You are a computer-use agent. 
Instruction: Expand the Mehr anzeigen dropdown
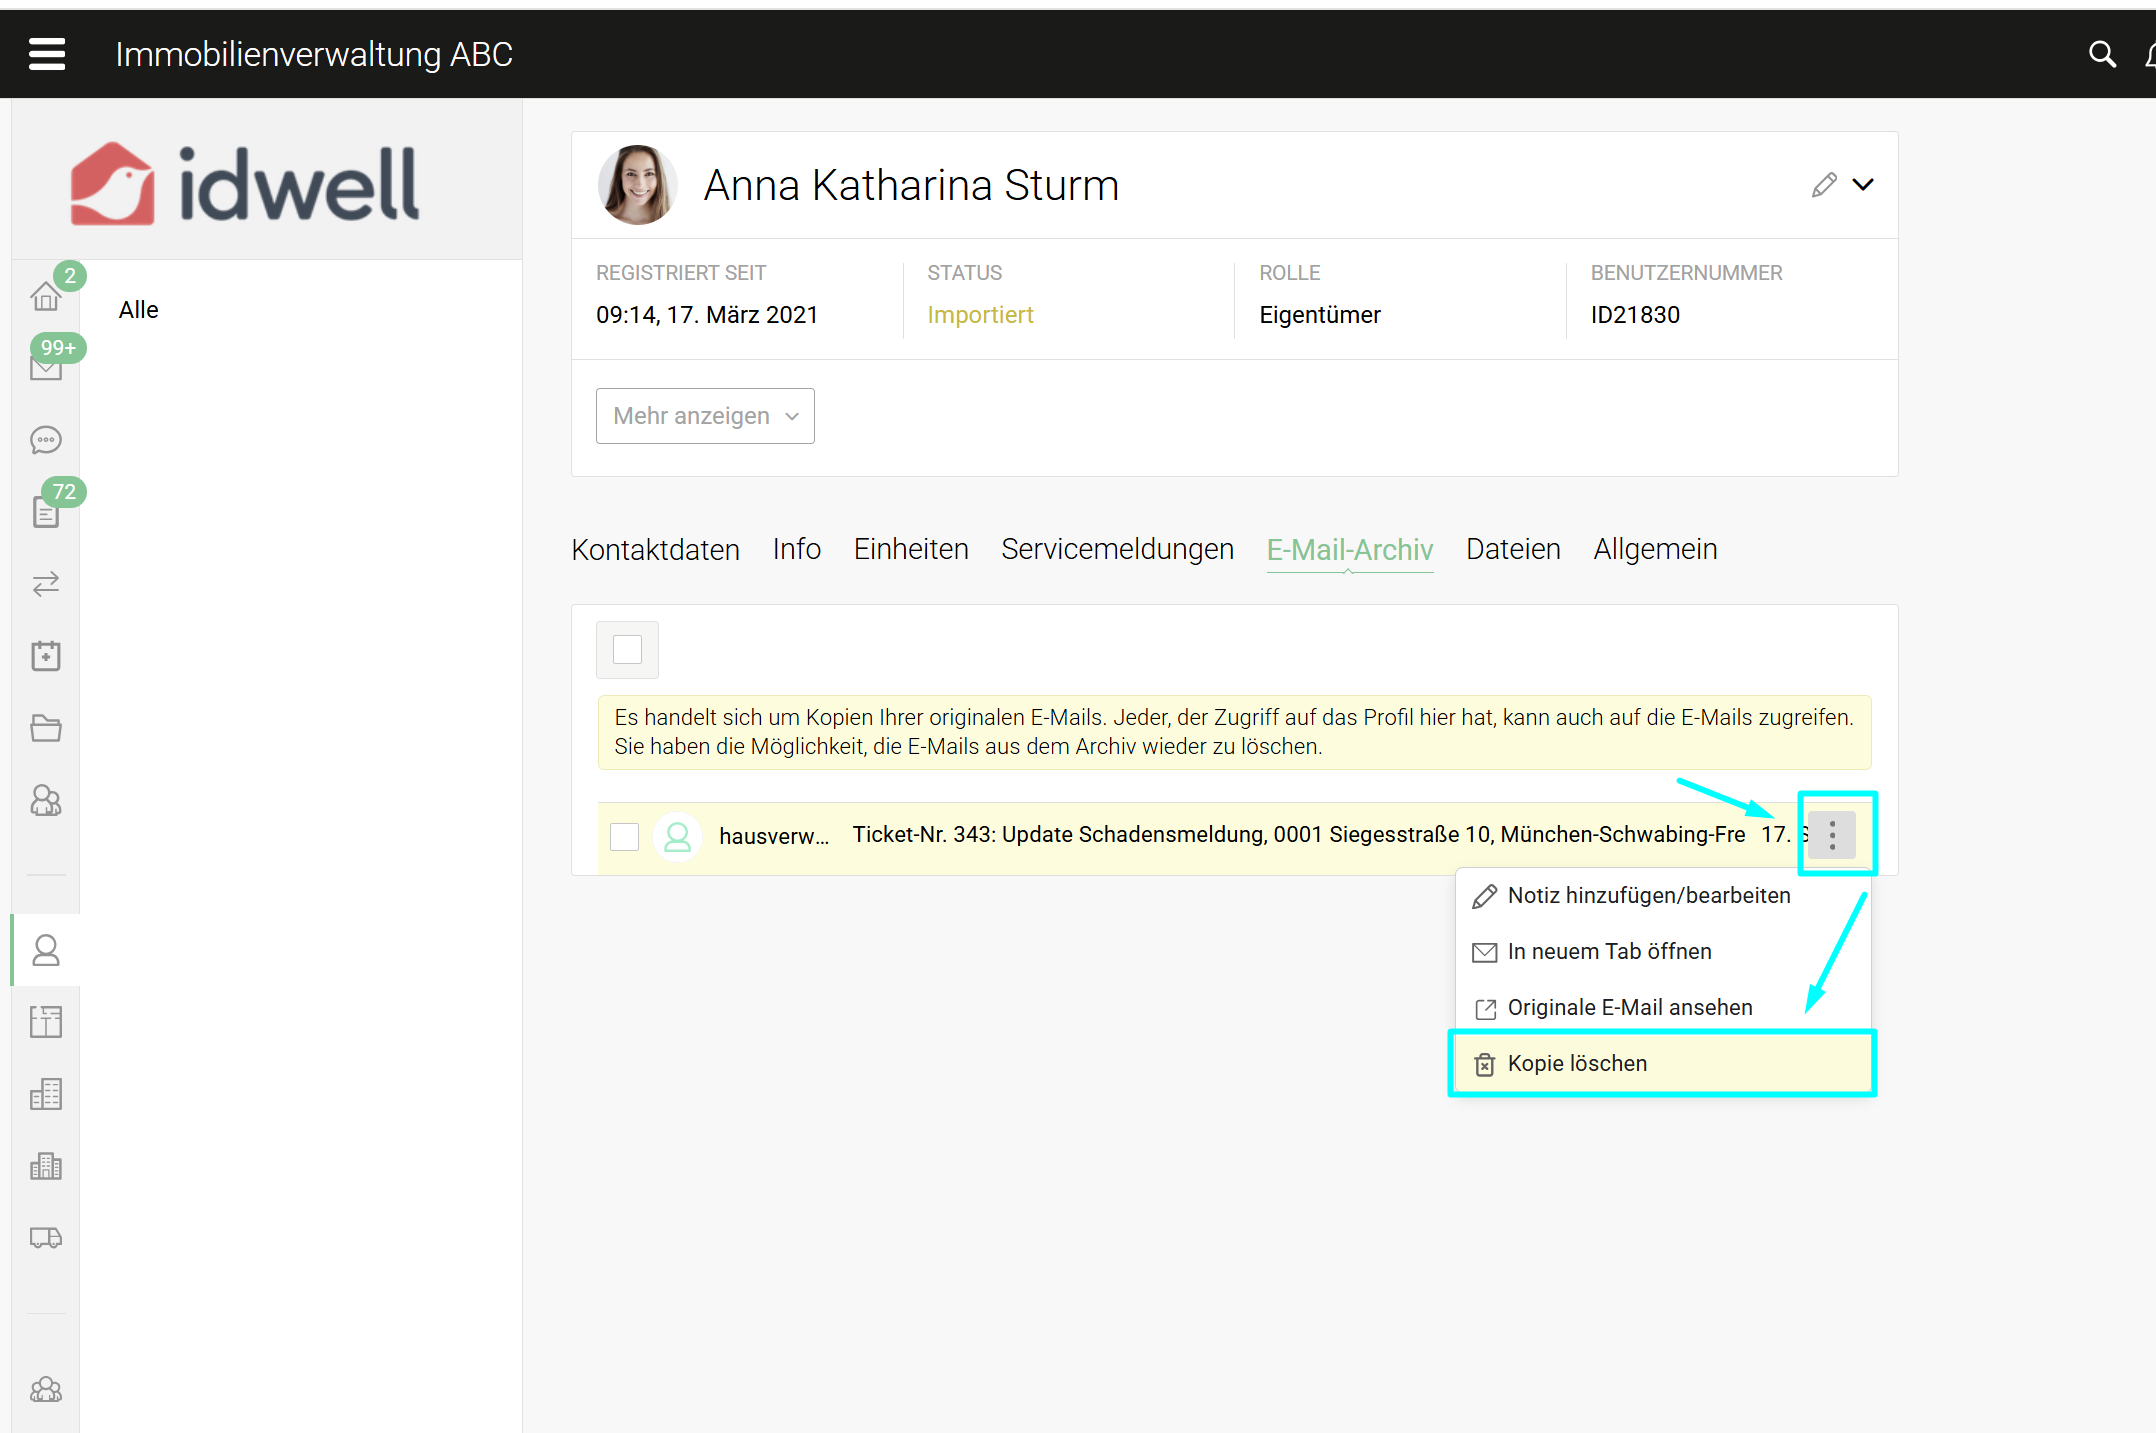click(705, 416)
